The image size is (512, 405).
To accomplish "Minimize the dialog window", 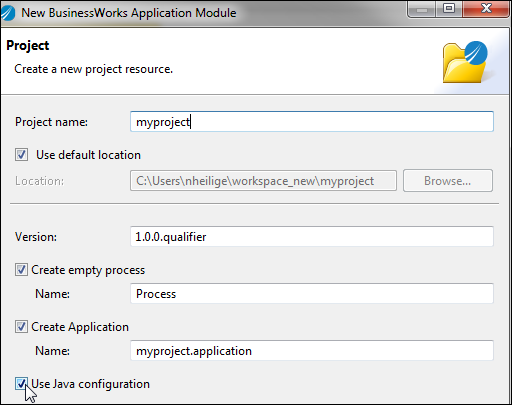I will (422, 8).
